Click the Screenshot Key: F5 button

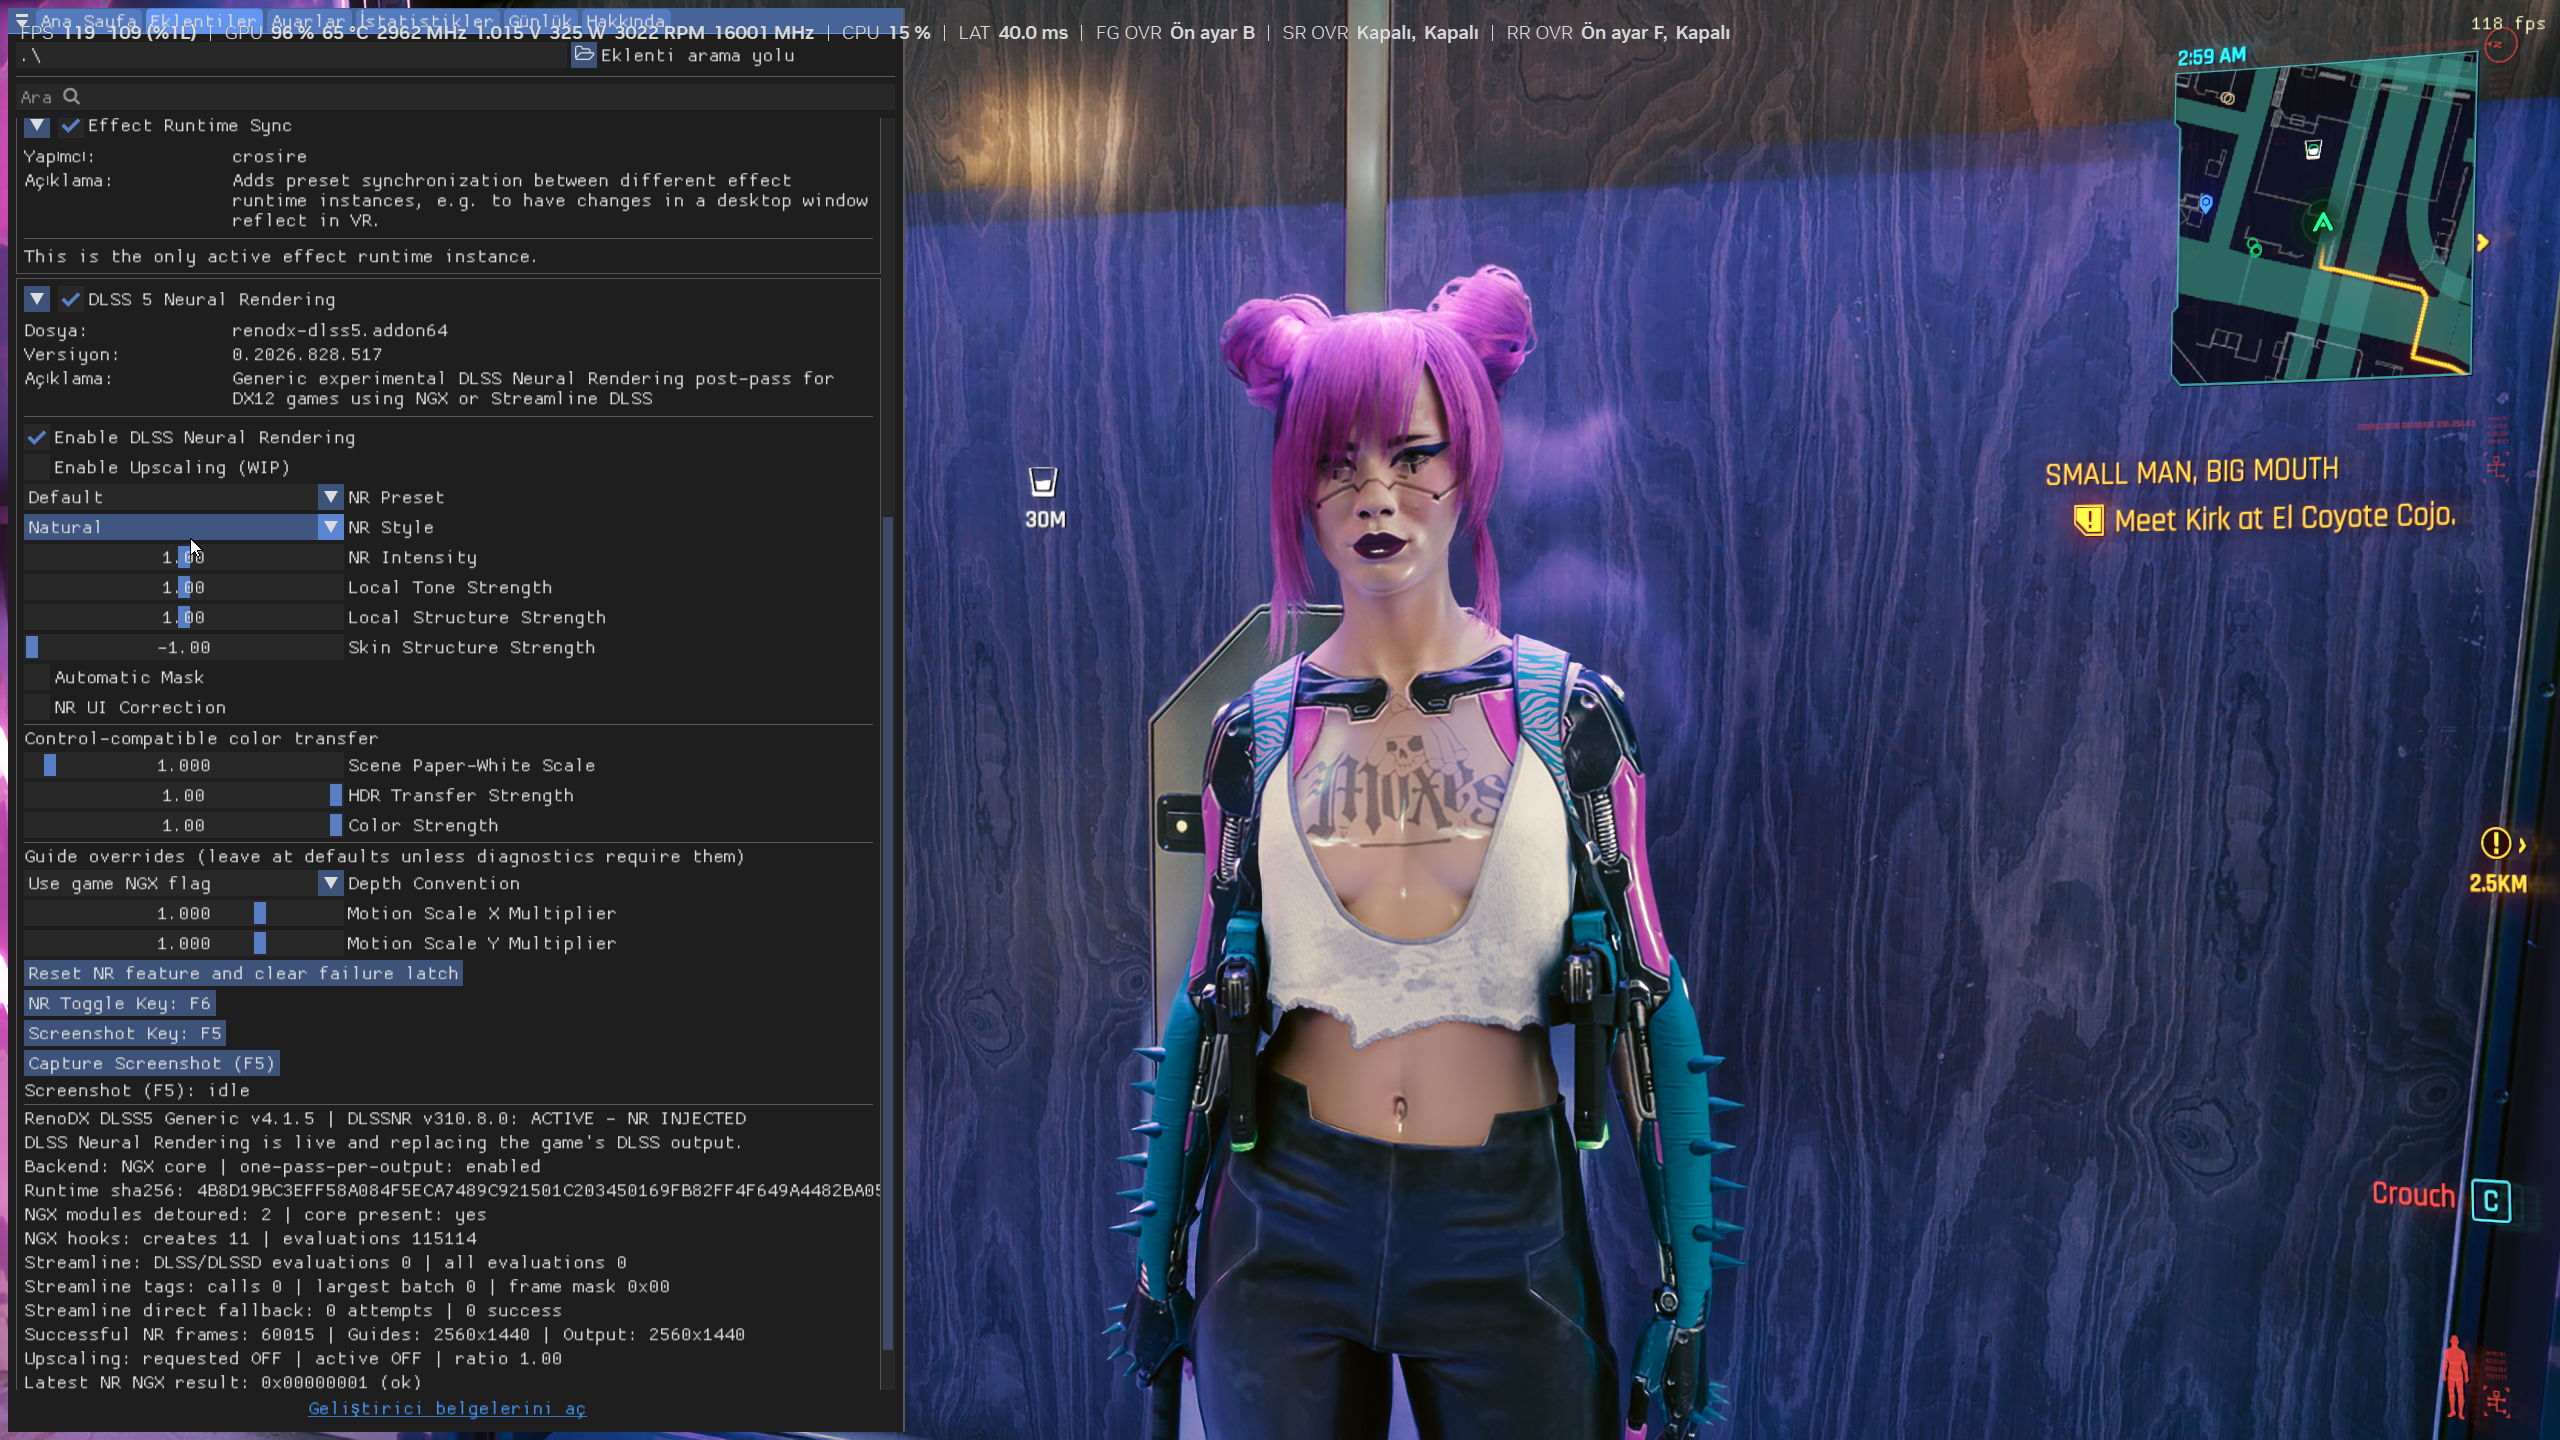coord(125,1034)
